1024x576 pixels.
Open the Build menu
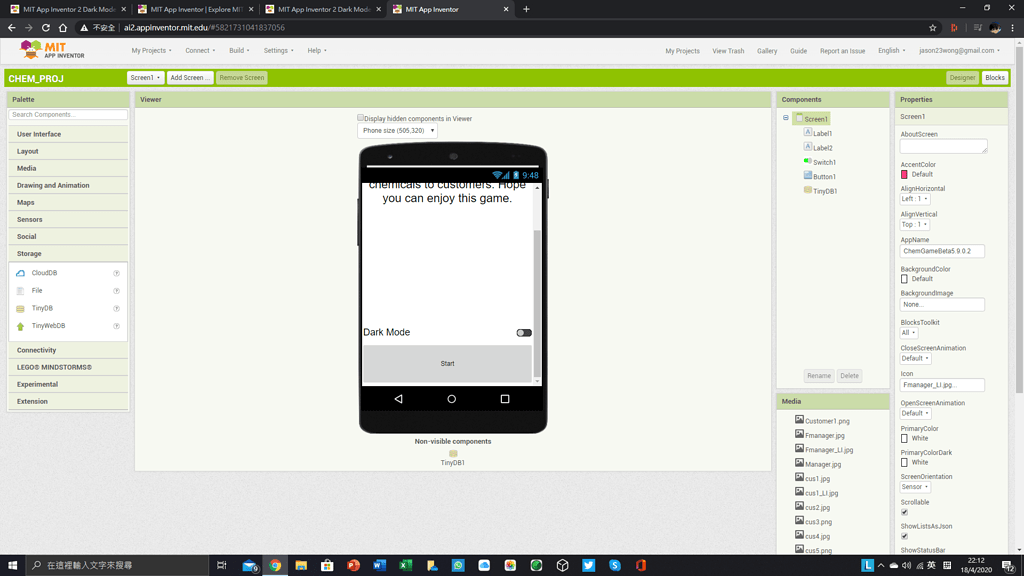[236, 49]
